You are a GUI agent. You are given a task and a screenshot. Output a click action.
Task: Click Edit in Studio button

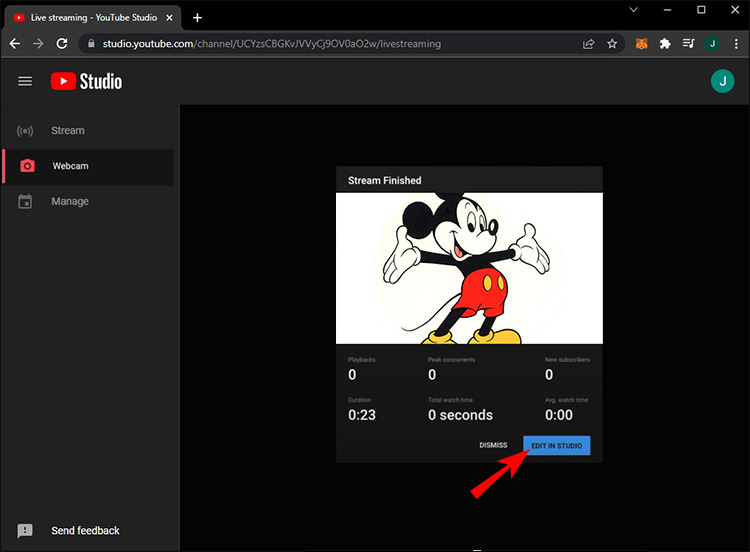(556, 445)
